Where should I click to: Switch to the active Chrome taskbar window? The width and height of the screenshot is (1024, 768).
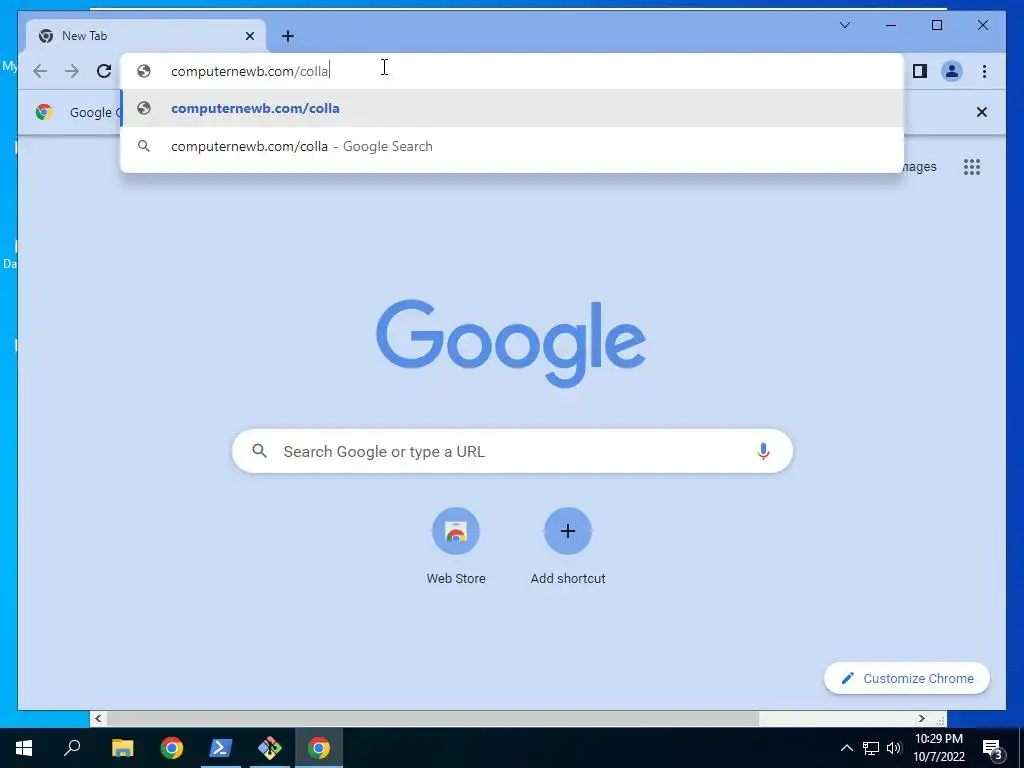(x=319, y=748)
